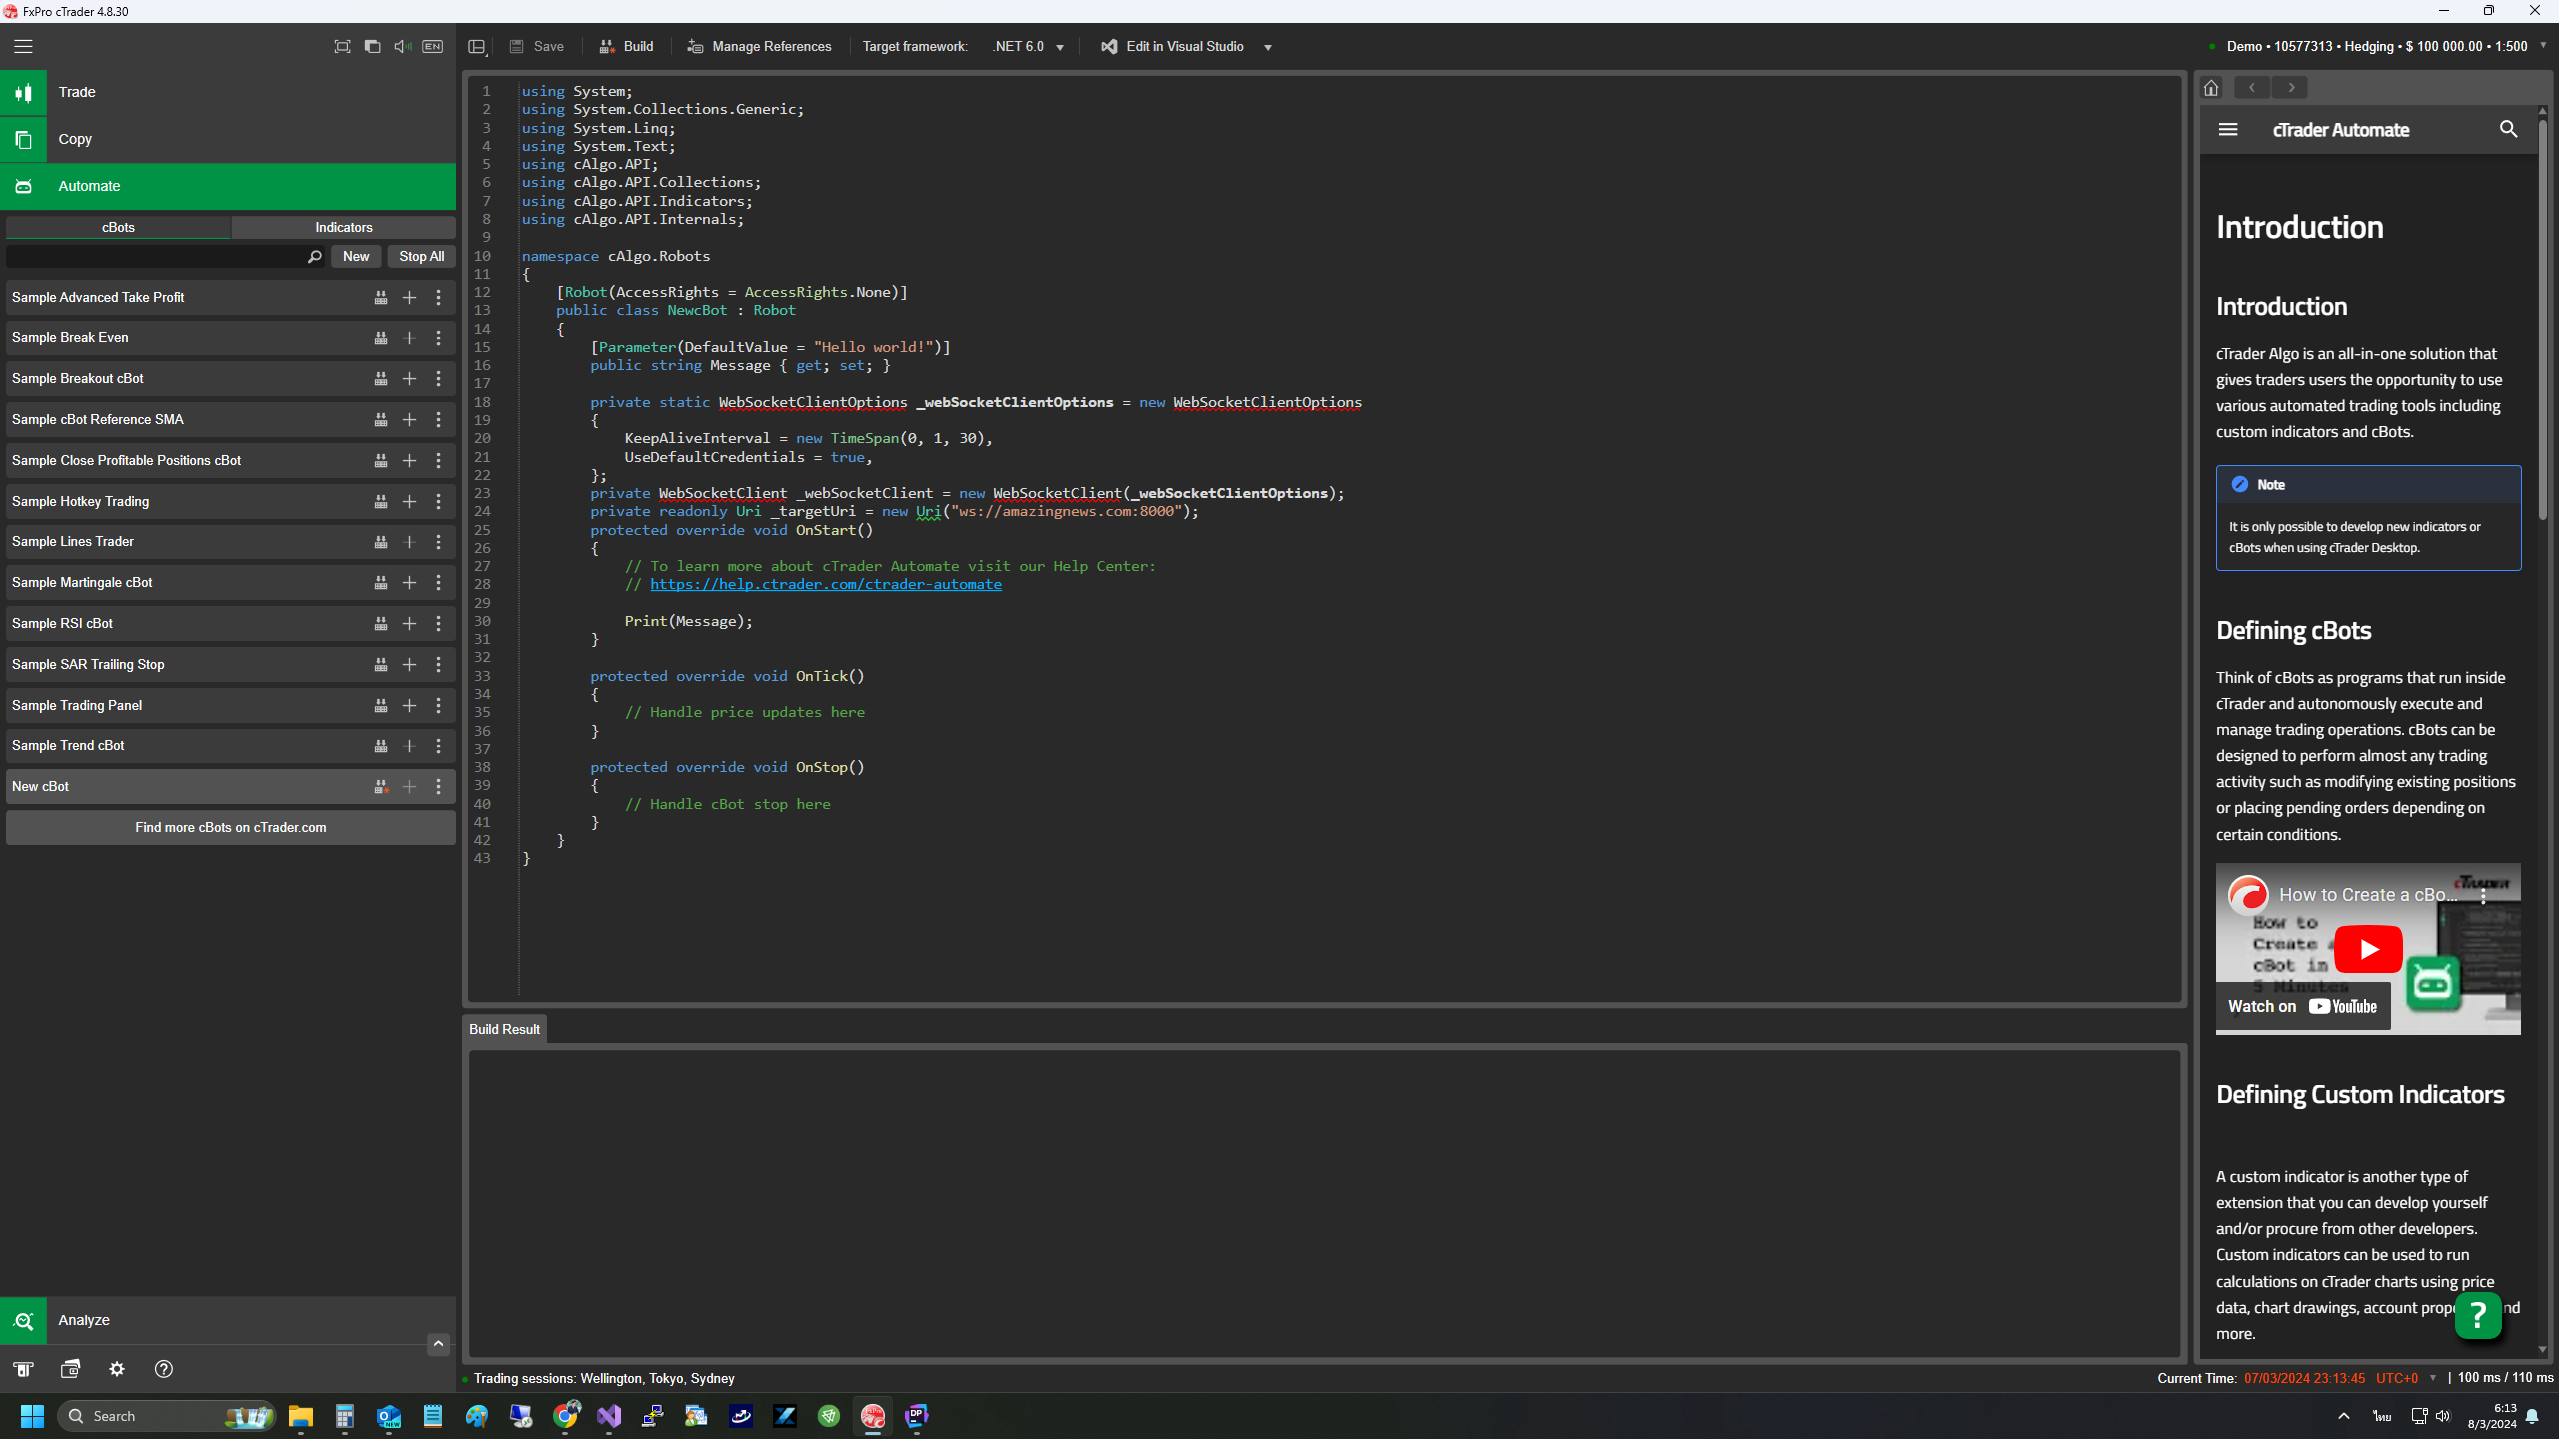Switch to the Indicators tab
This screenshot has width=2559, height=1439.
[x=343, y=227]
